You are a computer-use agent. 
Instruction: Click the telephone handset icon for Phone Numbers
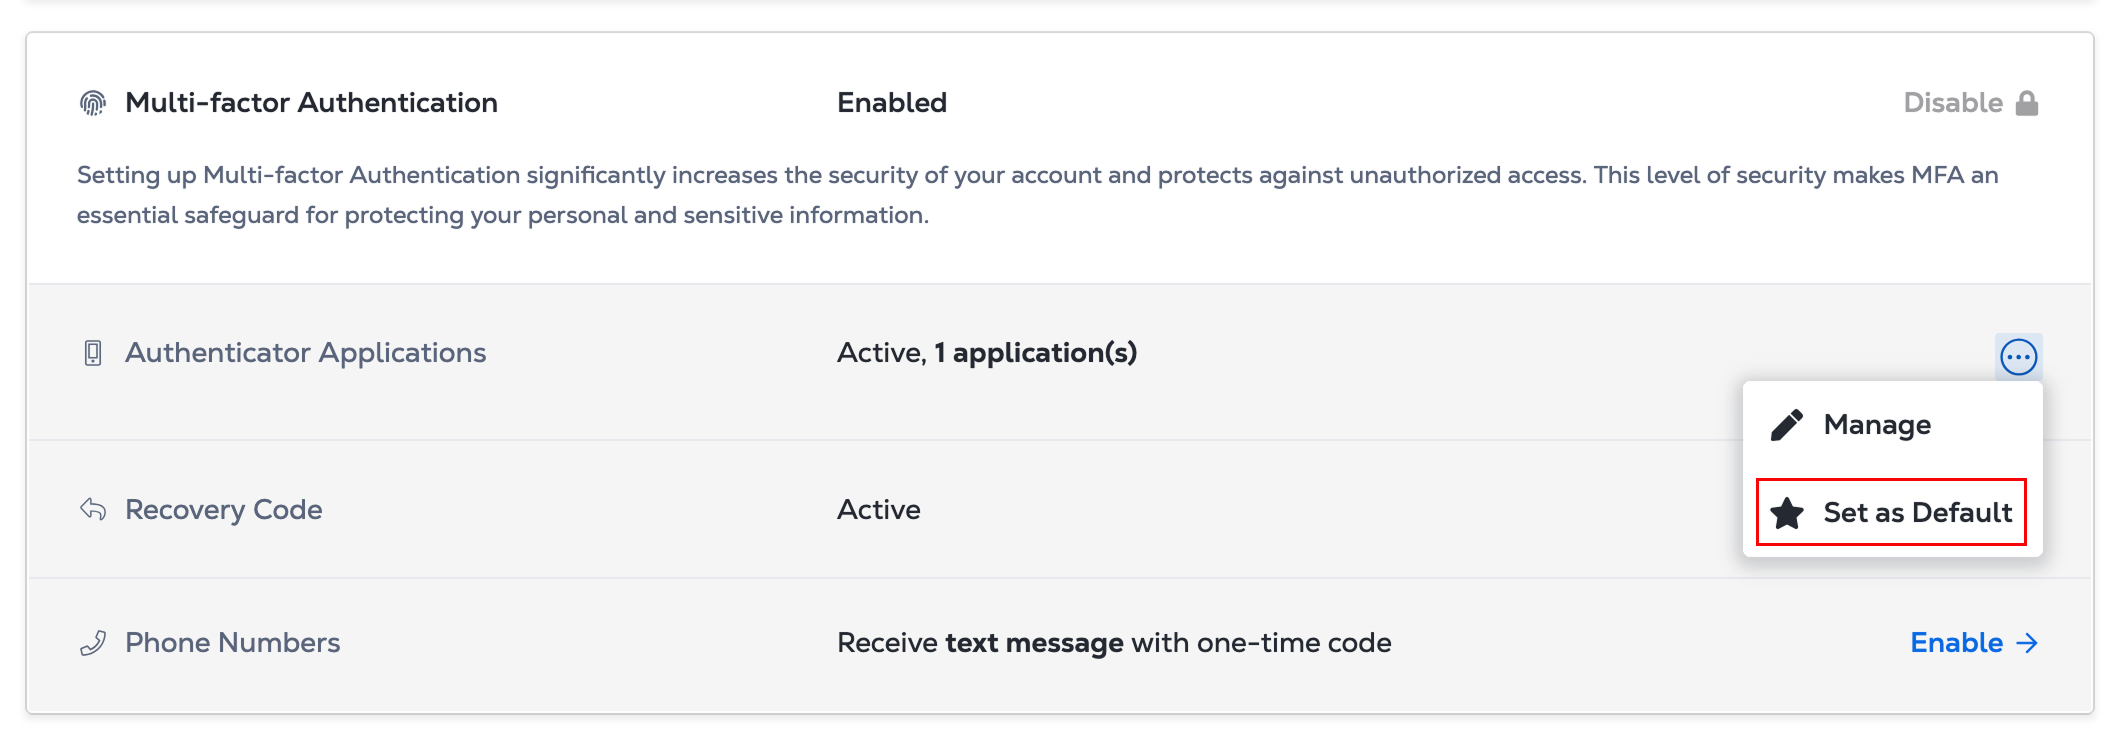point(93,643)
